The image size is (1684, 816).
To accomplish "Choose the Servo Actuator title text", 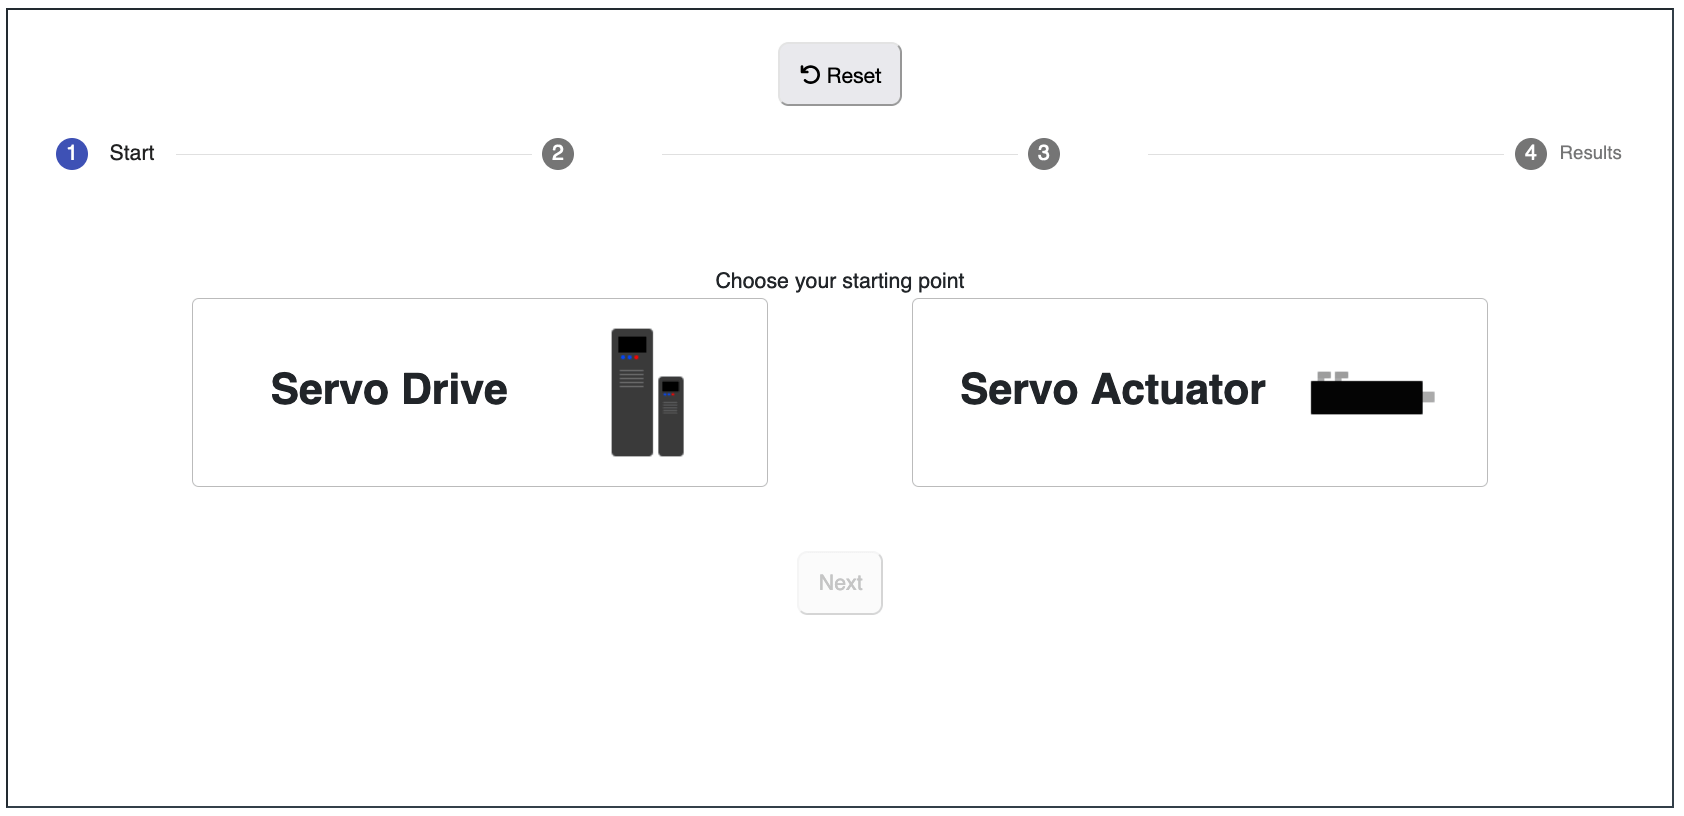I will pos(1112,389).
